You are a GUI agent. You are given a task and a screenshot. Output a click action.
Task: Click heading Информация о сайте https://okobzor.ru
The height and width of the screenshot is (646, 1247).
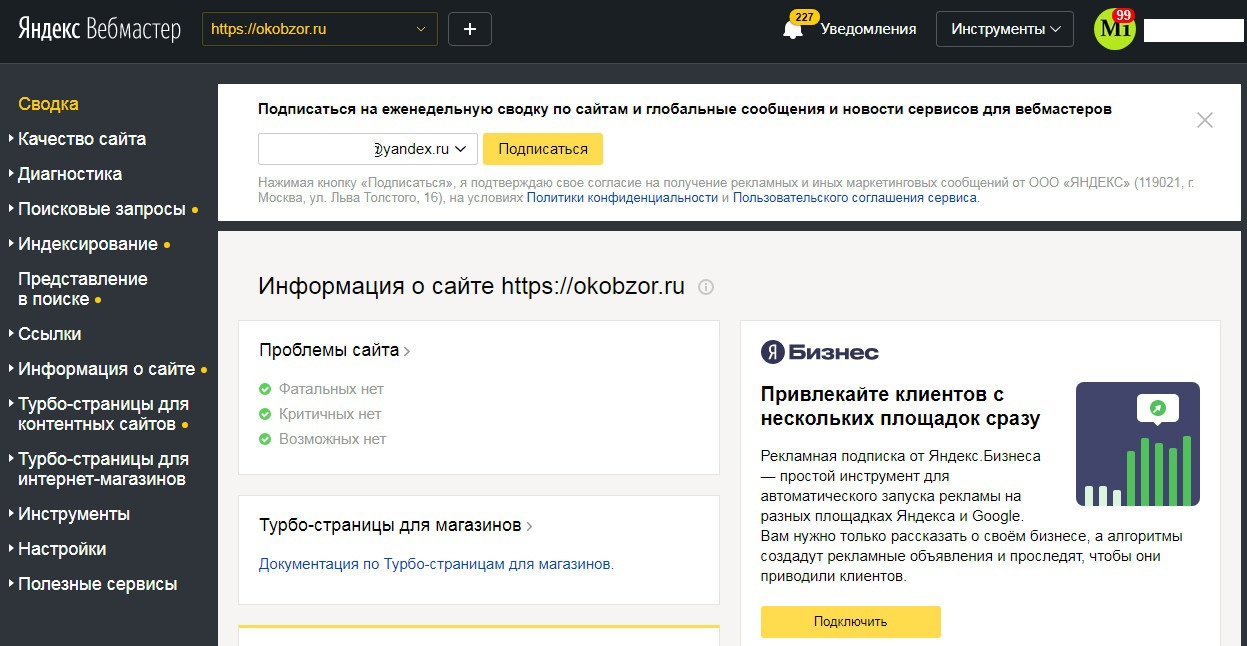[x=472, y=286]
